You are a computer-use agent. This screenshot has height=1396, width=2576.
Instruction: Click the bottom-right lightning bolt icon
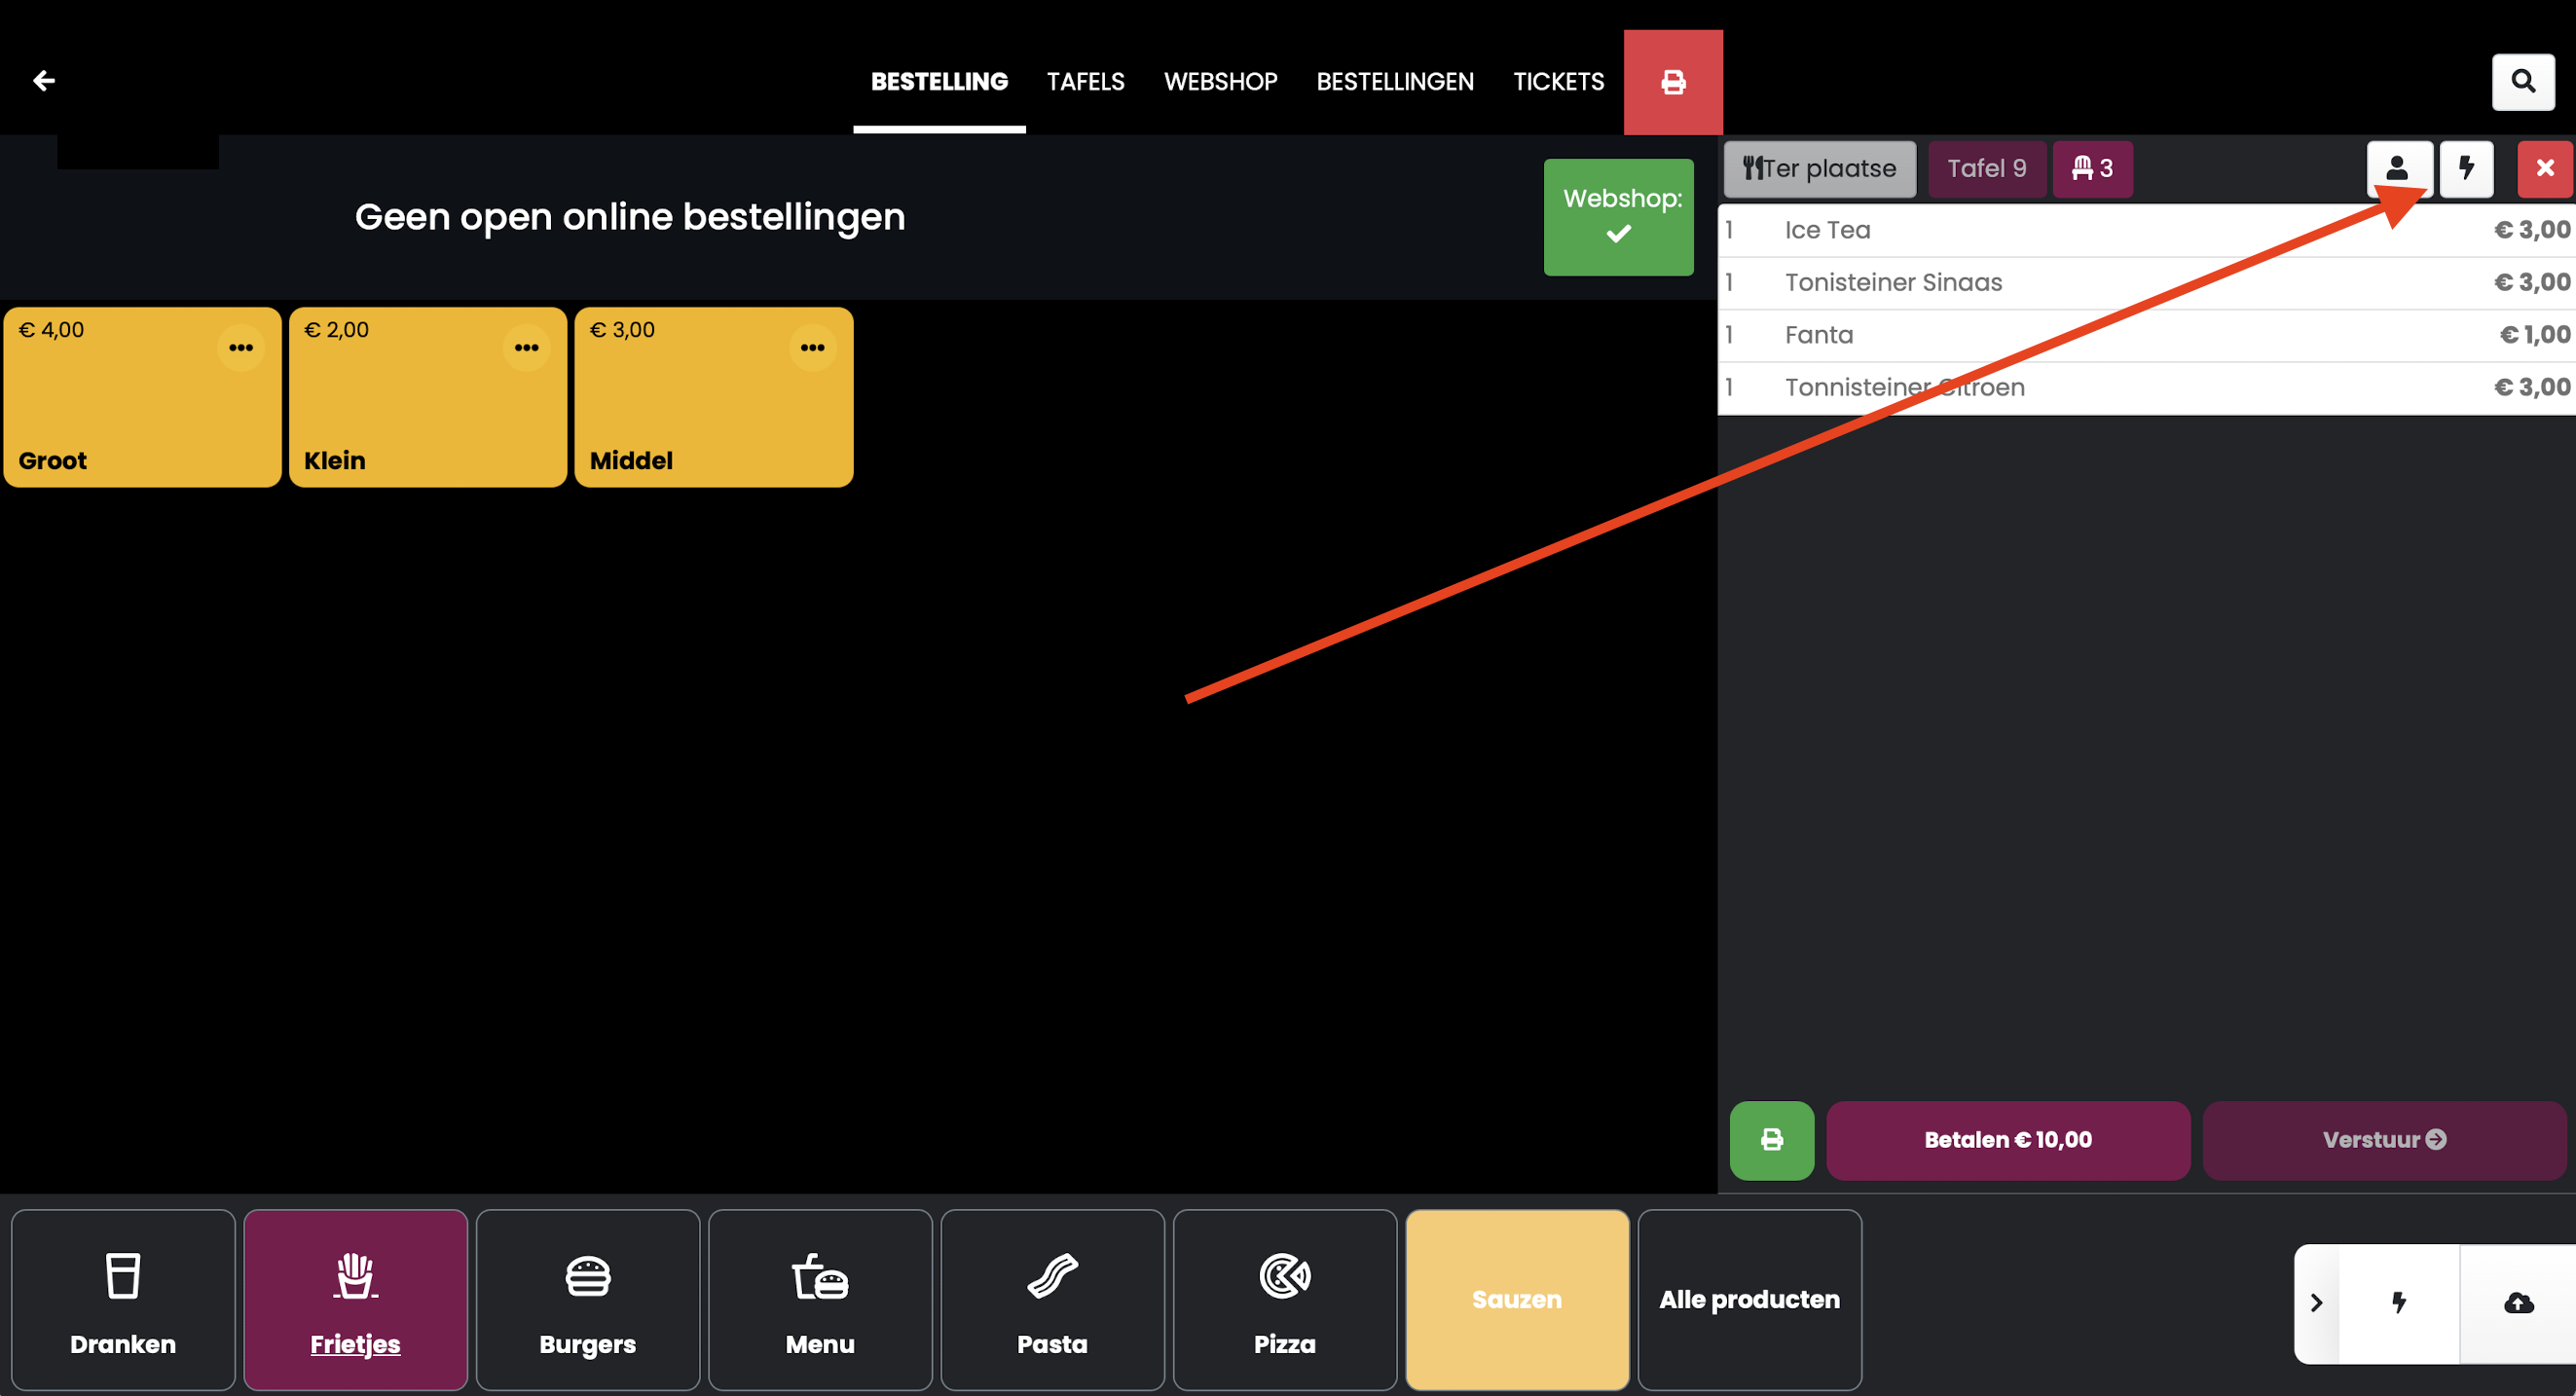(2399, 1302)
